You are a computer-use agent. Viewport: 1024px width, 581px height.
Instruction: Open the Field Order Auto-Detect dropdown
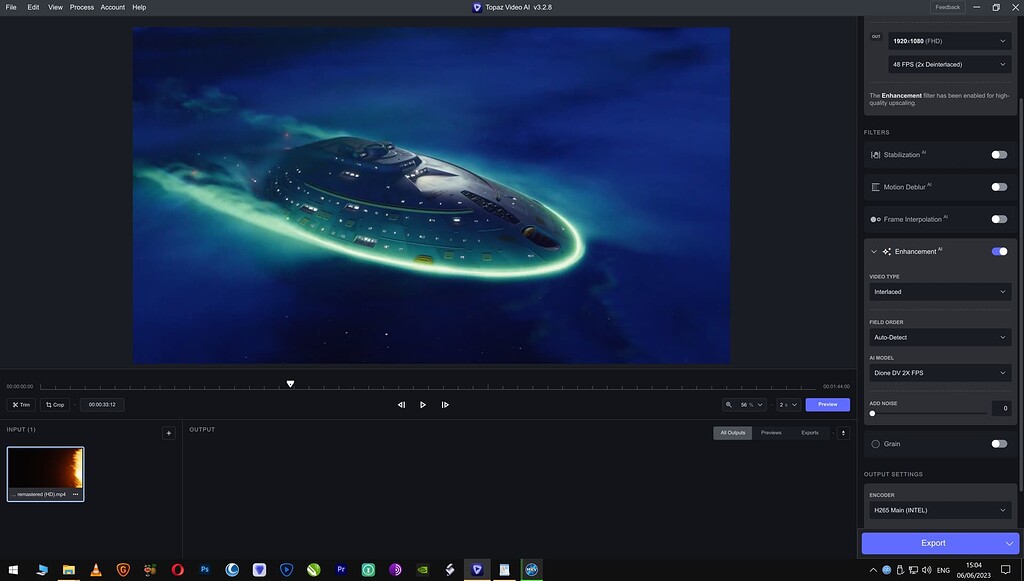(940, 338)
